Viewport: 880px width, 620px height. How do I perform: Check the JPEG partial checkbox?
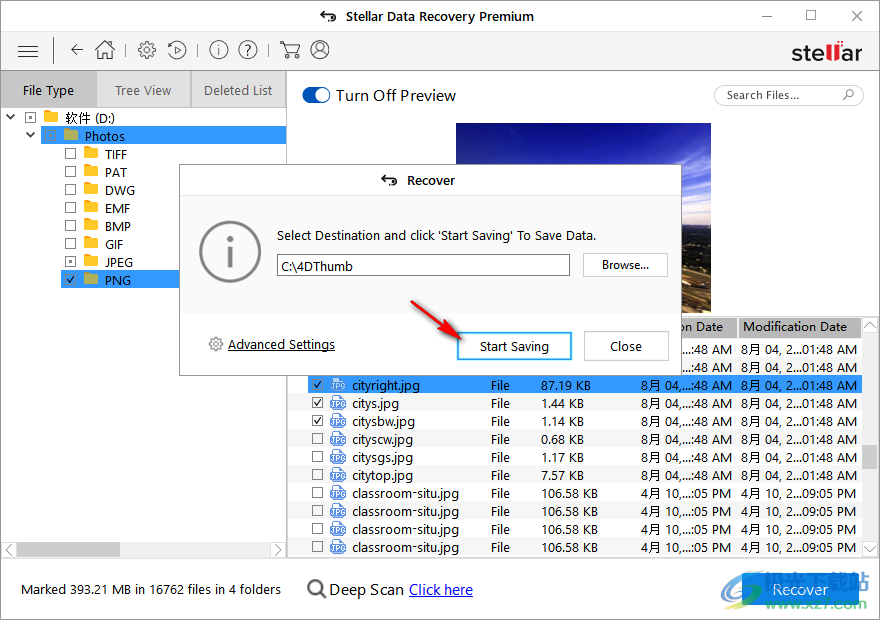tap(70, 261)
